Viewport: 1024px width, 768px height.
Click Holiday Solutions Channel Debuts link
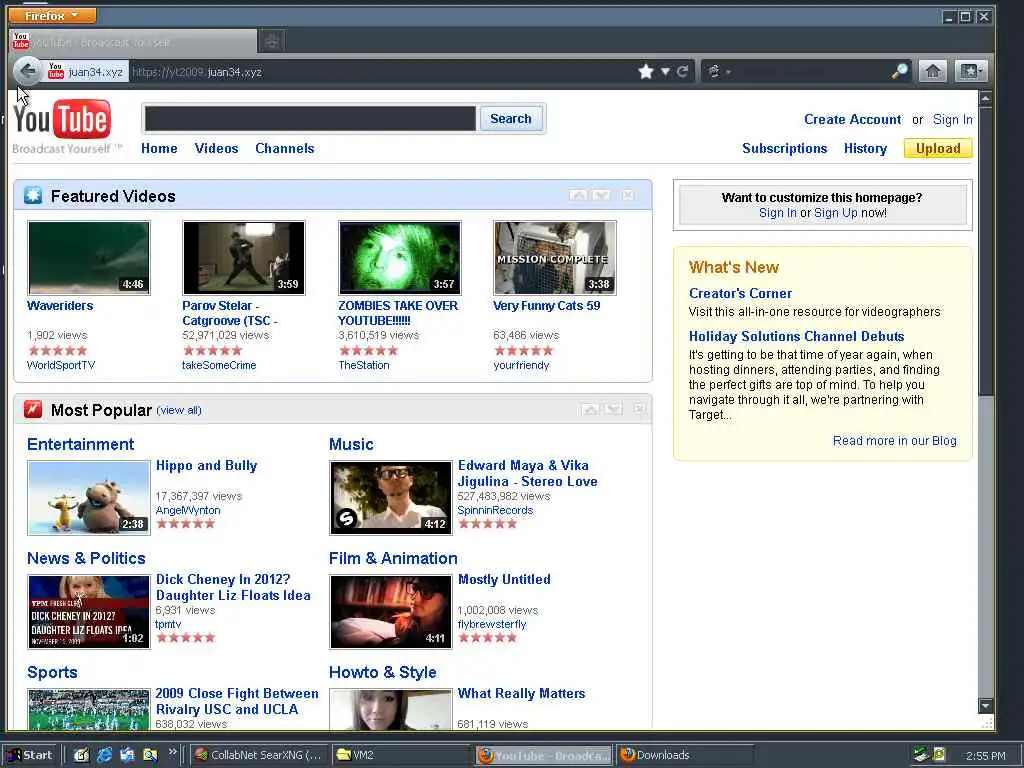tap(796, 336)
